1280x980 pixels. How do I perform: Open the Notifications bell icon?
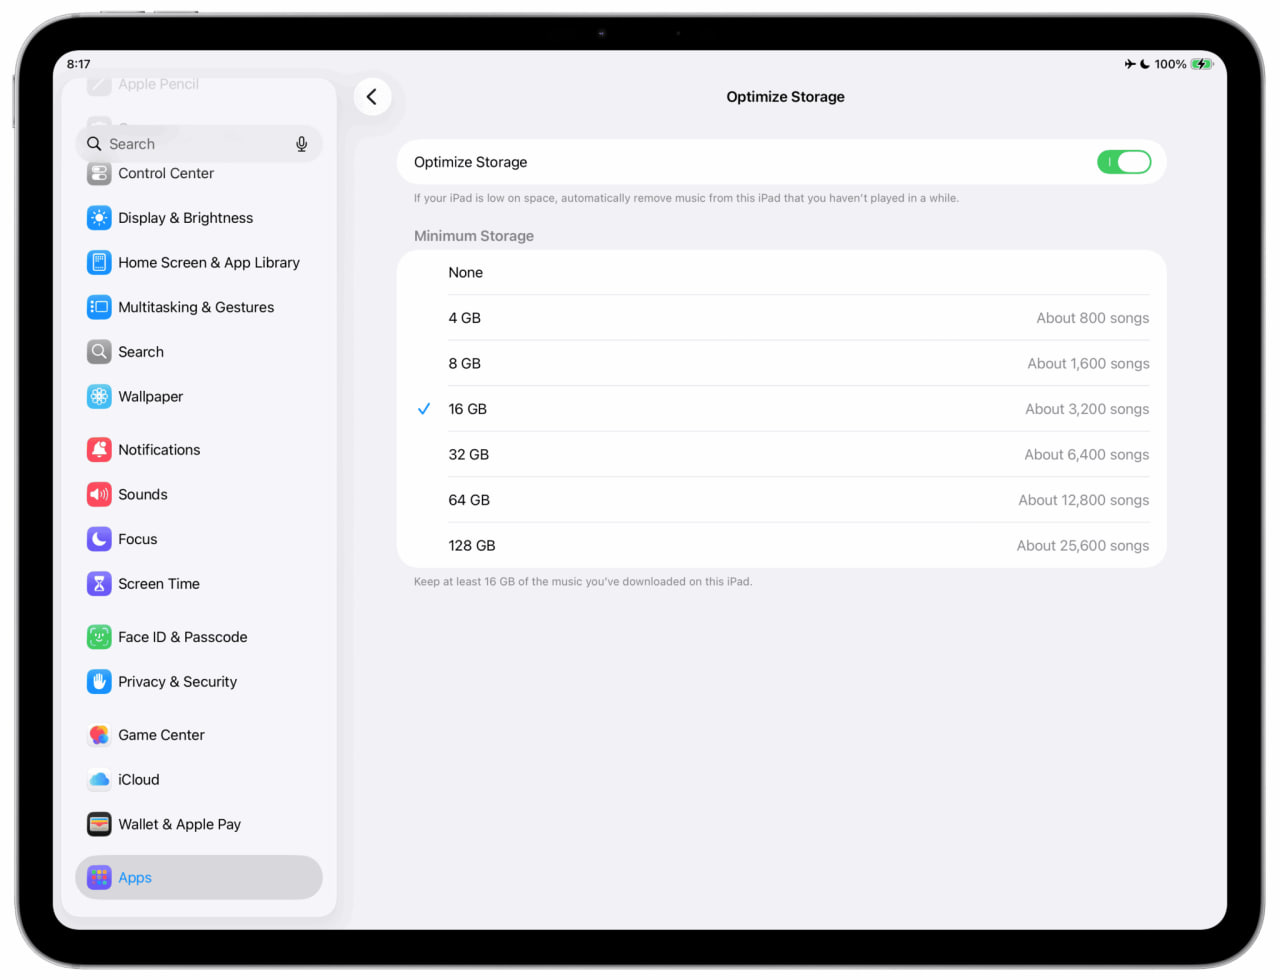pyautogui.click(x=99, y=450)
